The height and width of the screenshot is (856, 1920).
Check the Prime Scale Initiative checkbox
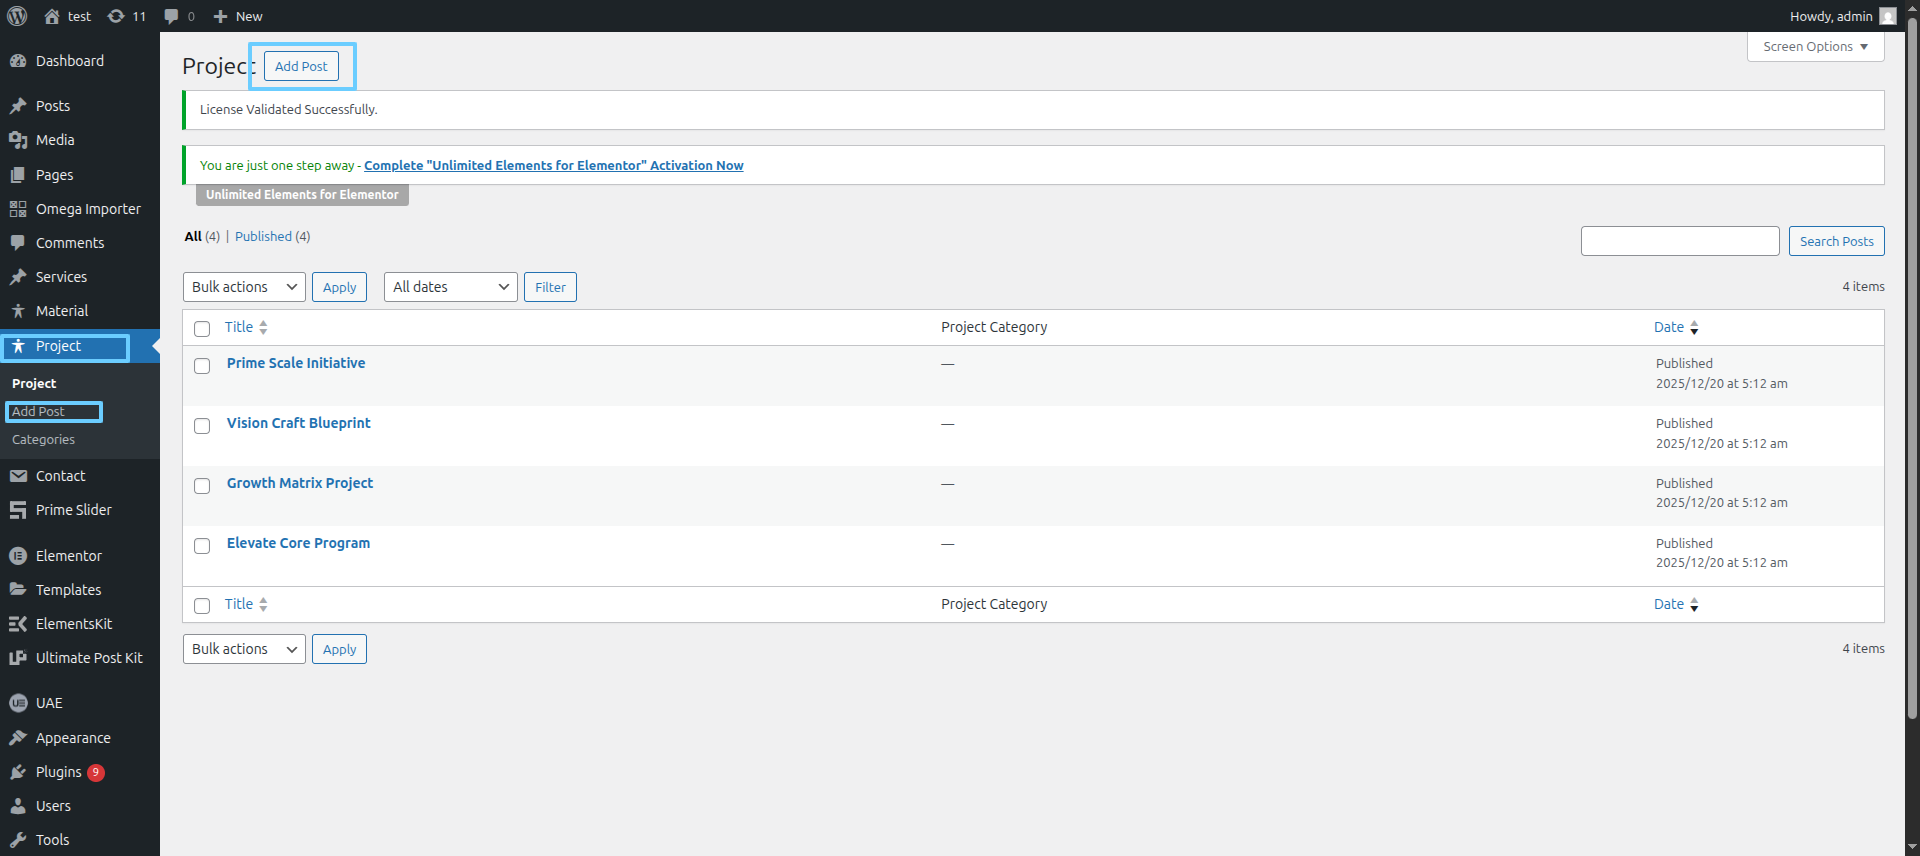click(x=202, y=366)
